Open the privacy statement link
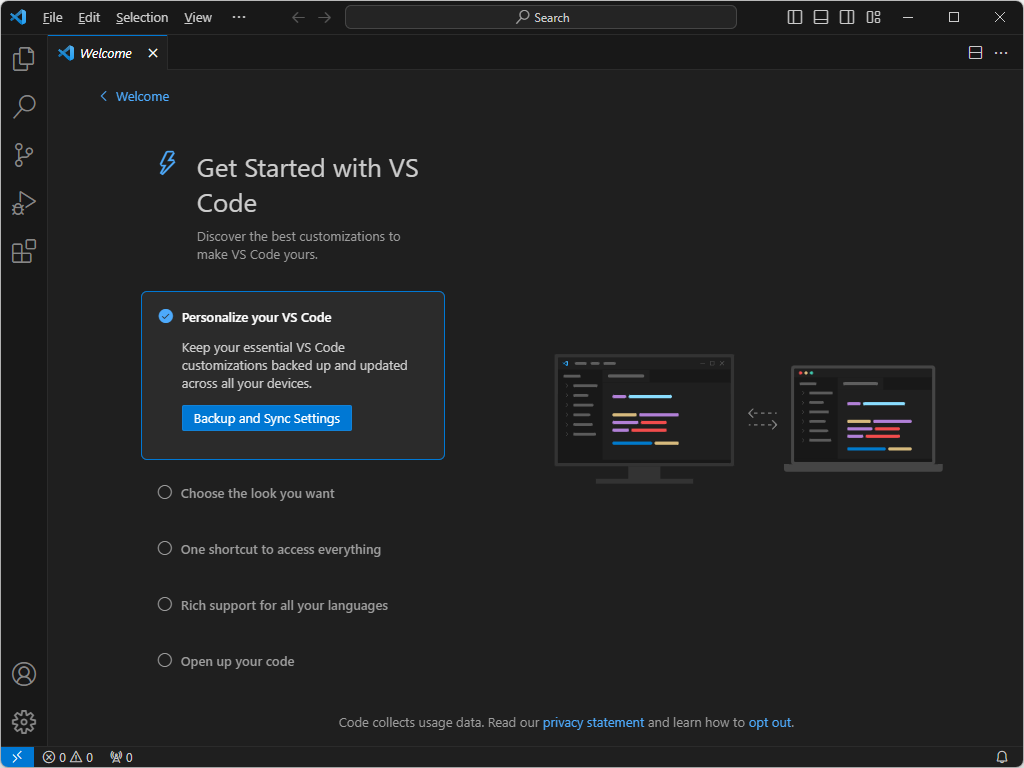 pos(593,722)
